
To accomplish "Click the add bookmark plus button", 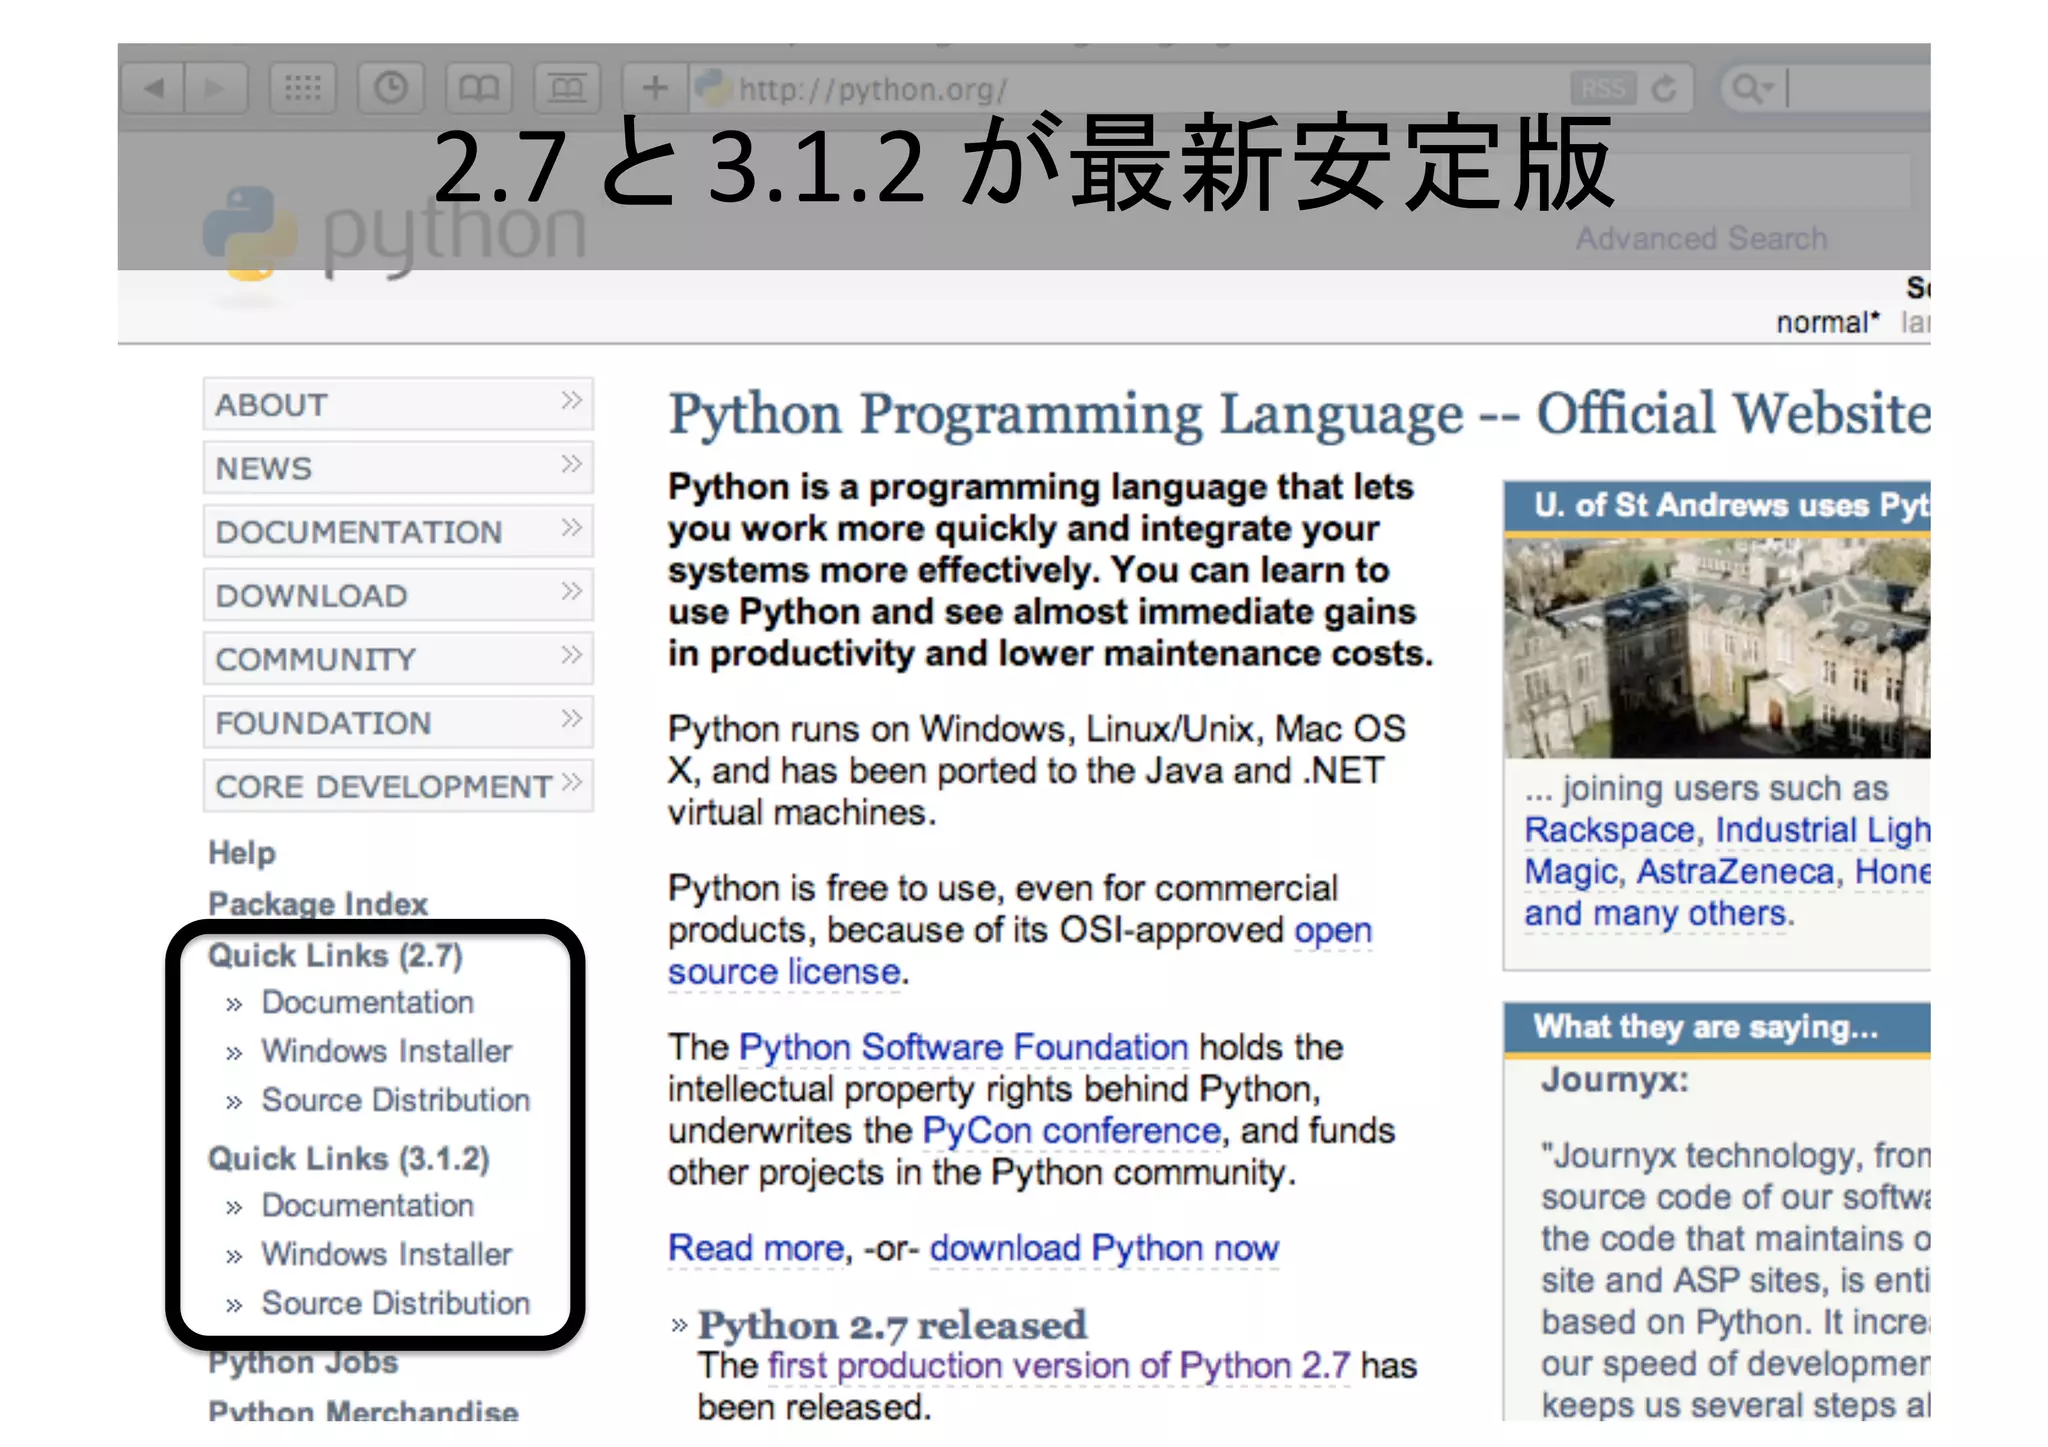I will point(655,89).
